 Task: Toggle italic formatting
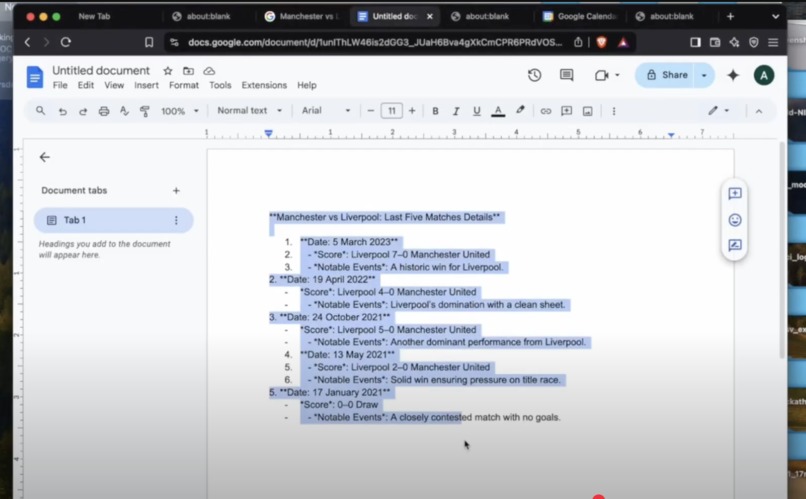[x=455, y=111]
